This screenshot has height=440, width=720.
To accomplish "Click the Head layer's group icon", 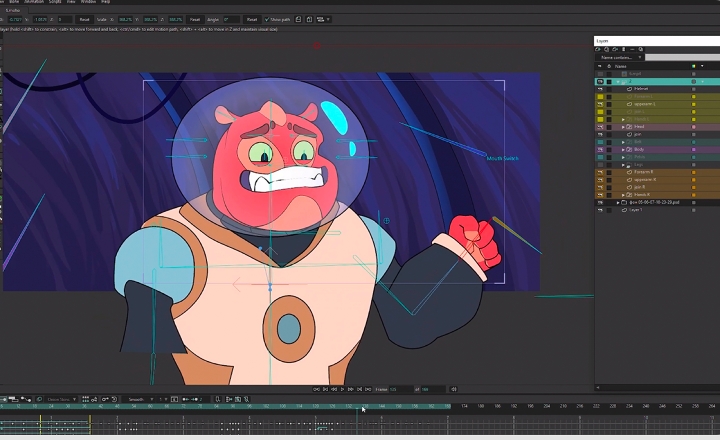I will click(x=630, y=127).
